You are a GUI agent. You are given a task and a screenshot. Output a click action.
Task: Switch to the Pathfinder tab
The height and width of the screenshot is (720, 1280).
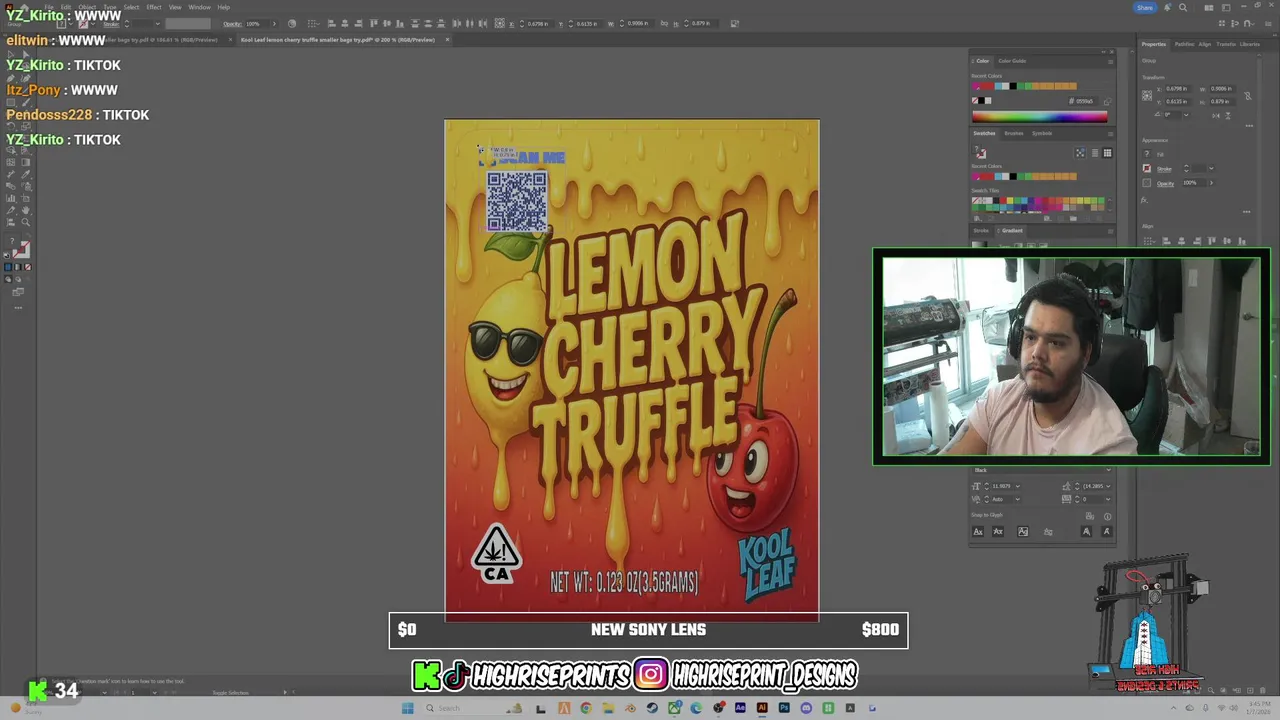coord(1184,44)
